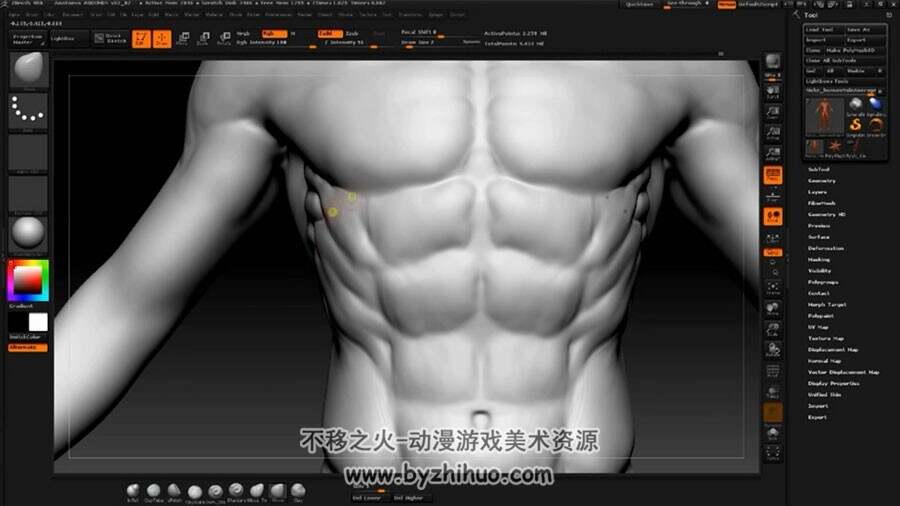This screenshot has height=506, width=900.
Task: Activate Quick Sketch
Action: point(111,38)
